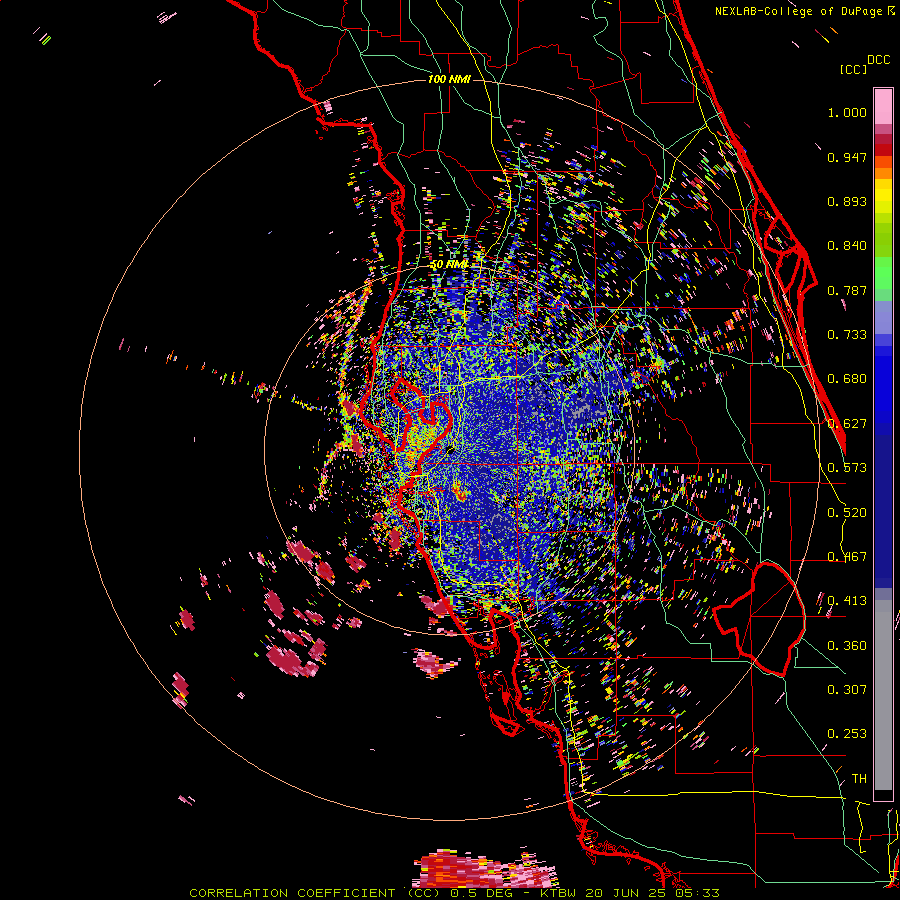Viewport: 900px width, 900px height.
Task: Pick the gray color bar segment
Action: (x=883, y=695)
